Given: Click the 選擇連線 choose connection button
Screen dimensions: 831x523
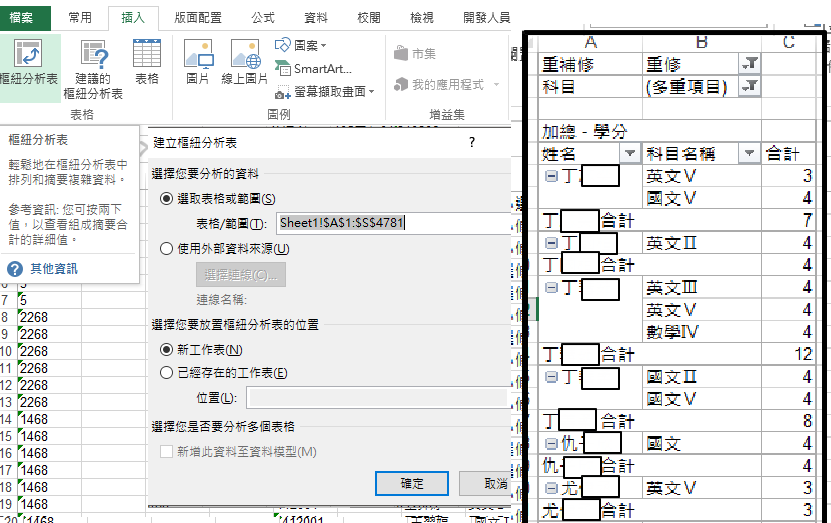Looking at the screenshot, I should [x=241, y=275].
